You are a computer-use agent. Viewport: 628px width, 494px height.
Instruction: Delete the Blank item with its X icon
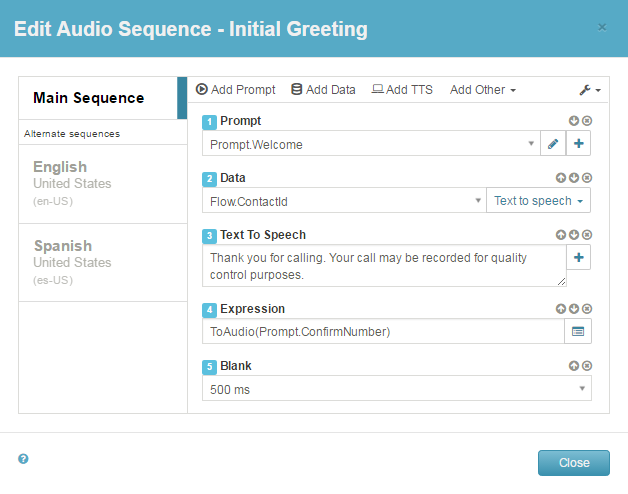pyautogui.click(x=587, y=366)
